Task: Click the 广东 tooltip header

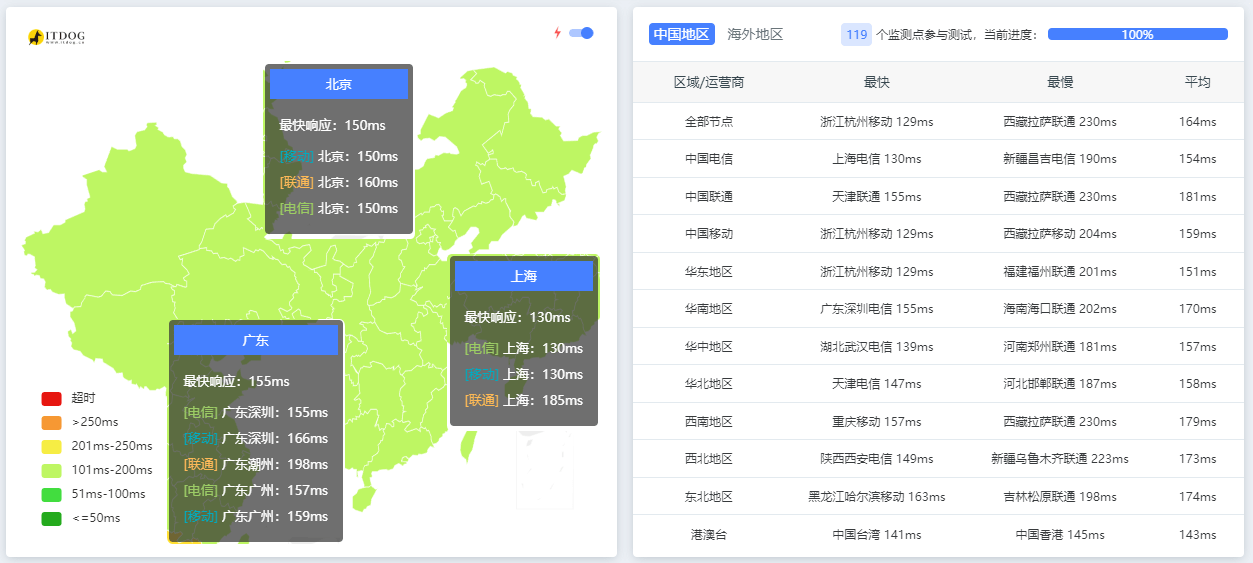Action: [256, 340]
